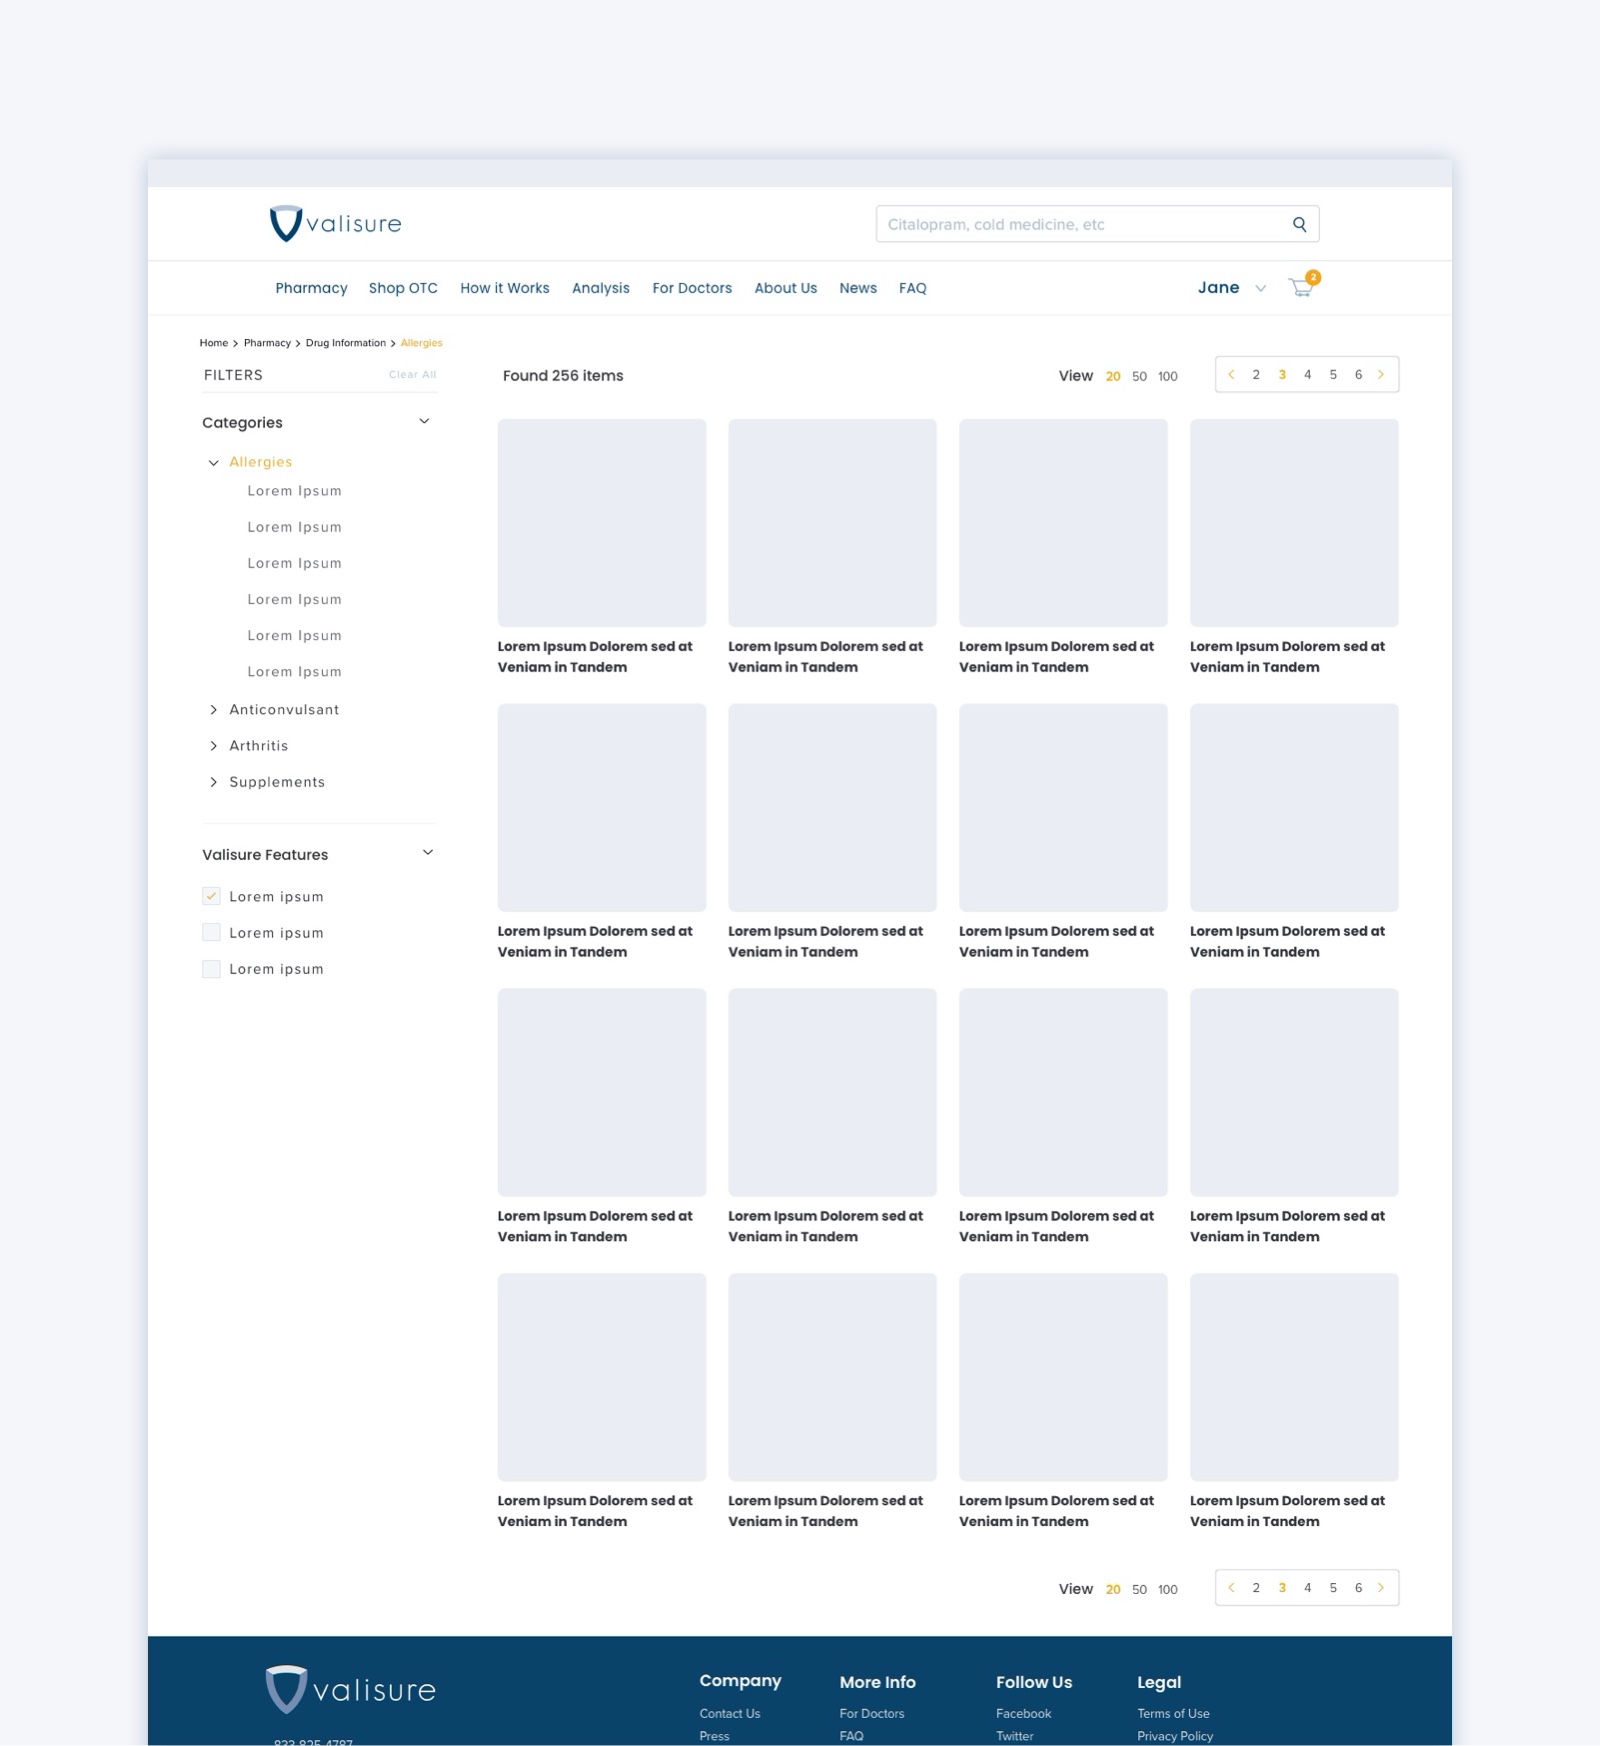Open first product thumbnail in top row
Image resolution: width=1600 pixels, height=1746 pixels.
(602, 523)
